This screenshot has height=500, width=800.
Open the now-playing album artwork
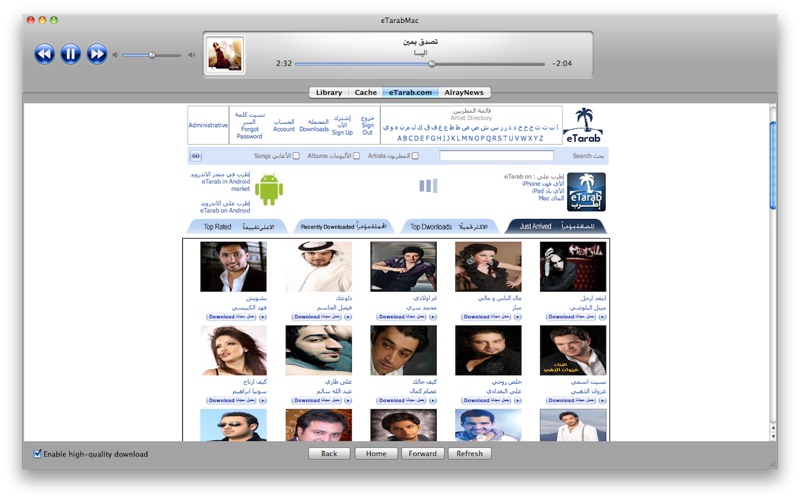click(225, 54)
